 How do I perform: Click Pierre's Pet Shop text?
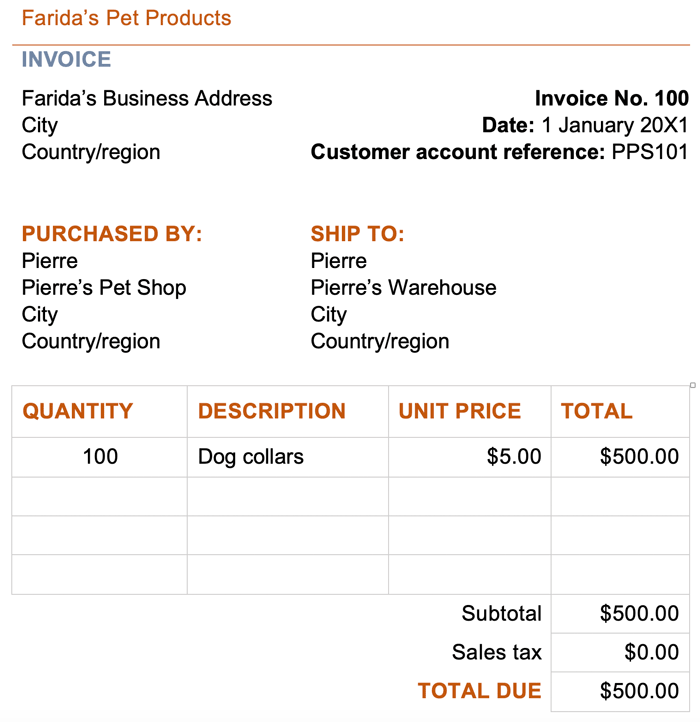pos(104,288)
